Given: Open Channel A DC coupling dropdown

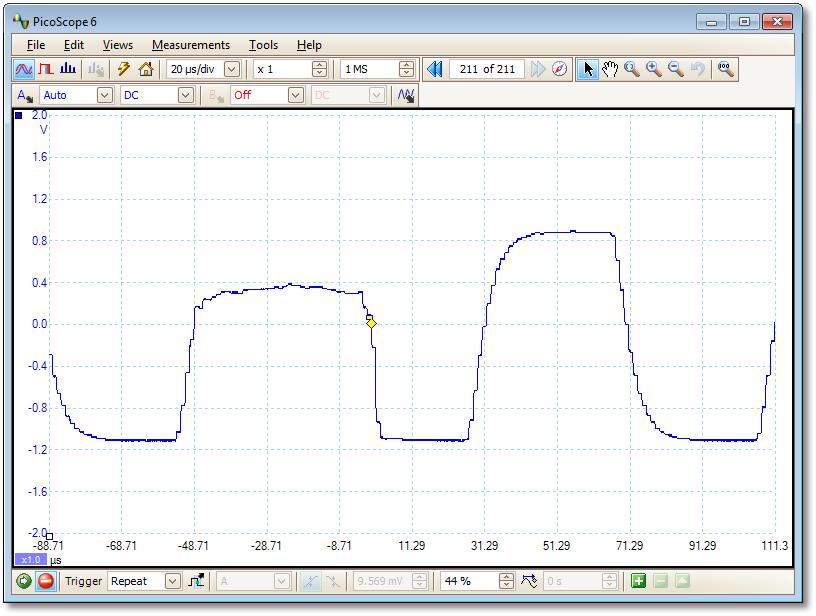Looking at the screenshot, I should point(186,96).
